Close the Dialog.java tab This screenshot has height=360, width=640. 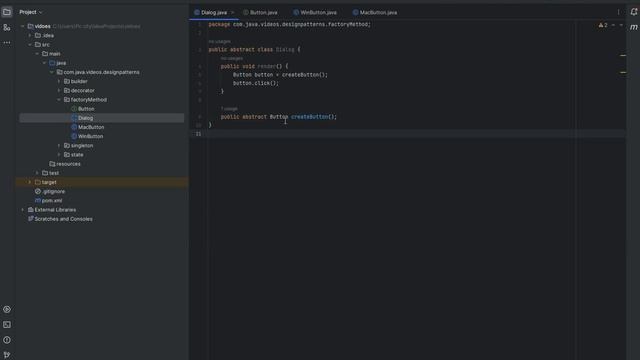233,13
